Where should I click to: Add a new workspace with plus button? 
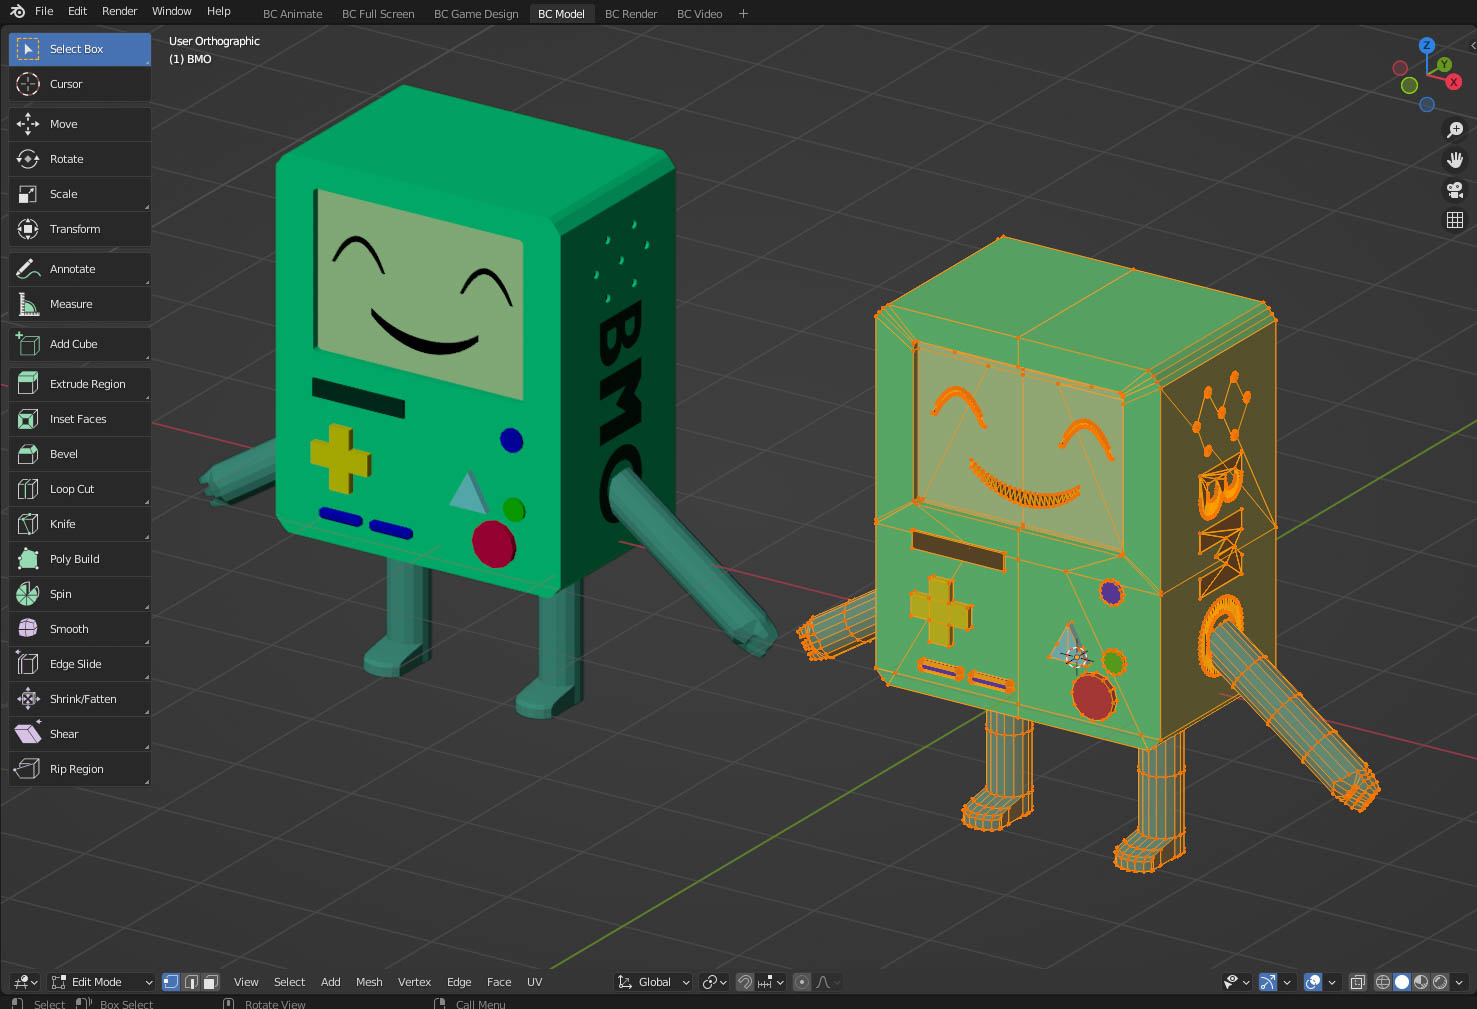click(743, 14)
